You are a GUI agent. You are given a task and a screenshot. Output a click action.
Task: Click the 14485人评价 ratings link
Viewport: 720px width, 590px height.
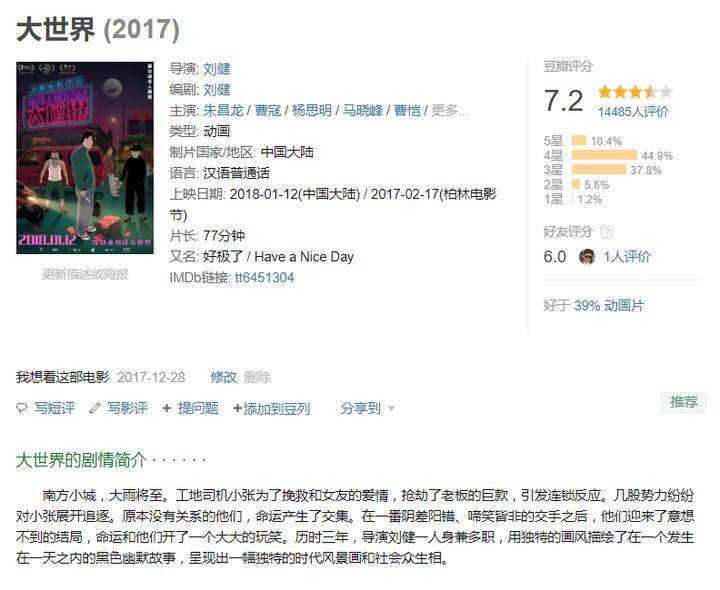pyautogui.click(x=633, y=112)
